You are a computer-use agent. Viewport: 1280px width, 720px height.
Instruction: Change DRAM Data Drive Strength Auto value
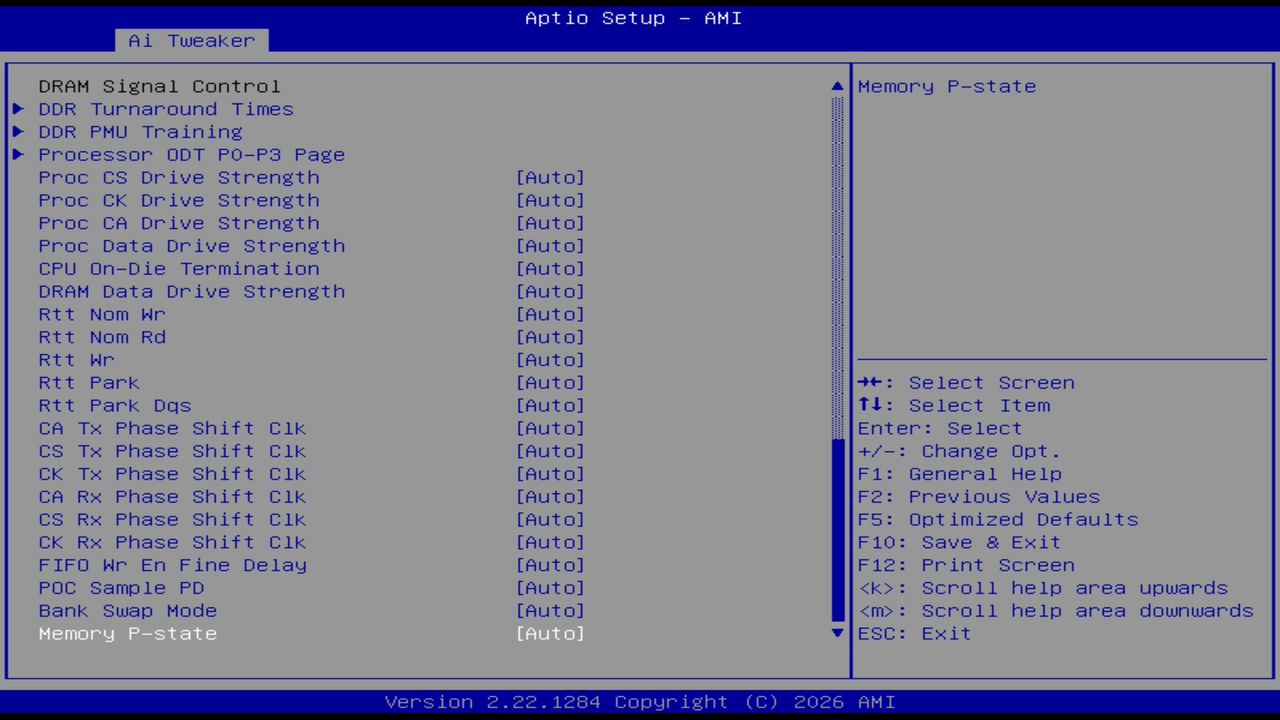click(x=550, y=292)
